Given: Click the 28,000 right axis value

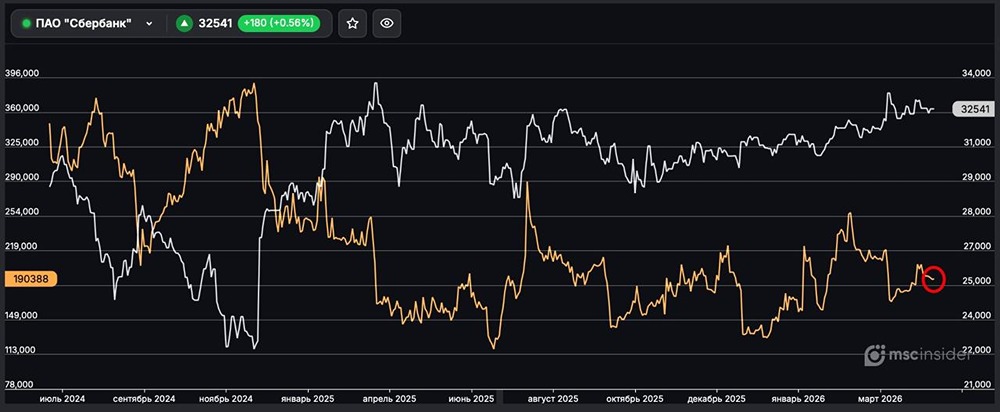Looking at the screenshot, I should pos(976,212).
